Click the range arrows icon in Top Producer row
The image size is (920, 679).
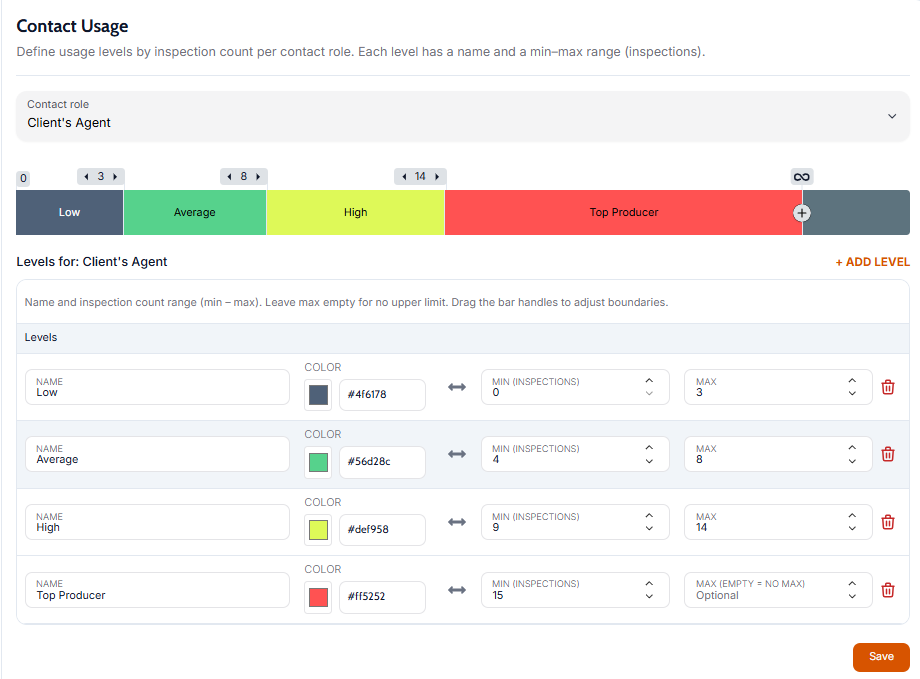pyautogui.click(x=457, y=590)
